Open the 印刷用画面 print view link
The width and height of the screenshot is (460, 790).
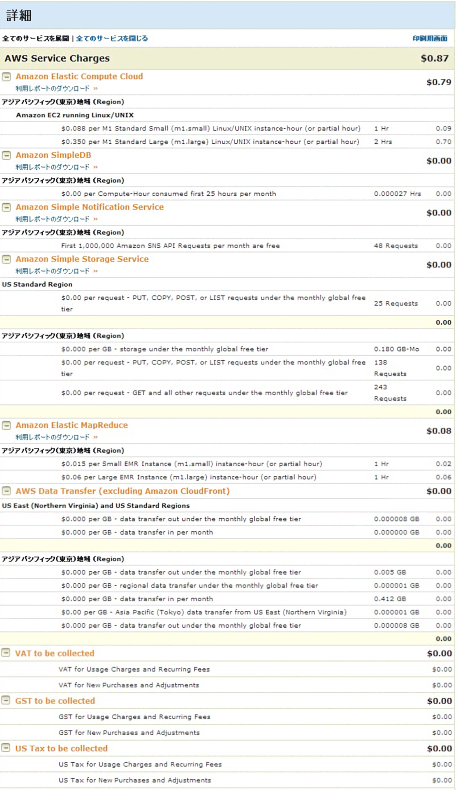pos(430,38)
